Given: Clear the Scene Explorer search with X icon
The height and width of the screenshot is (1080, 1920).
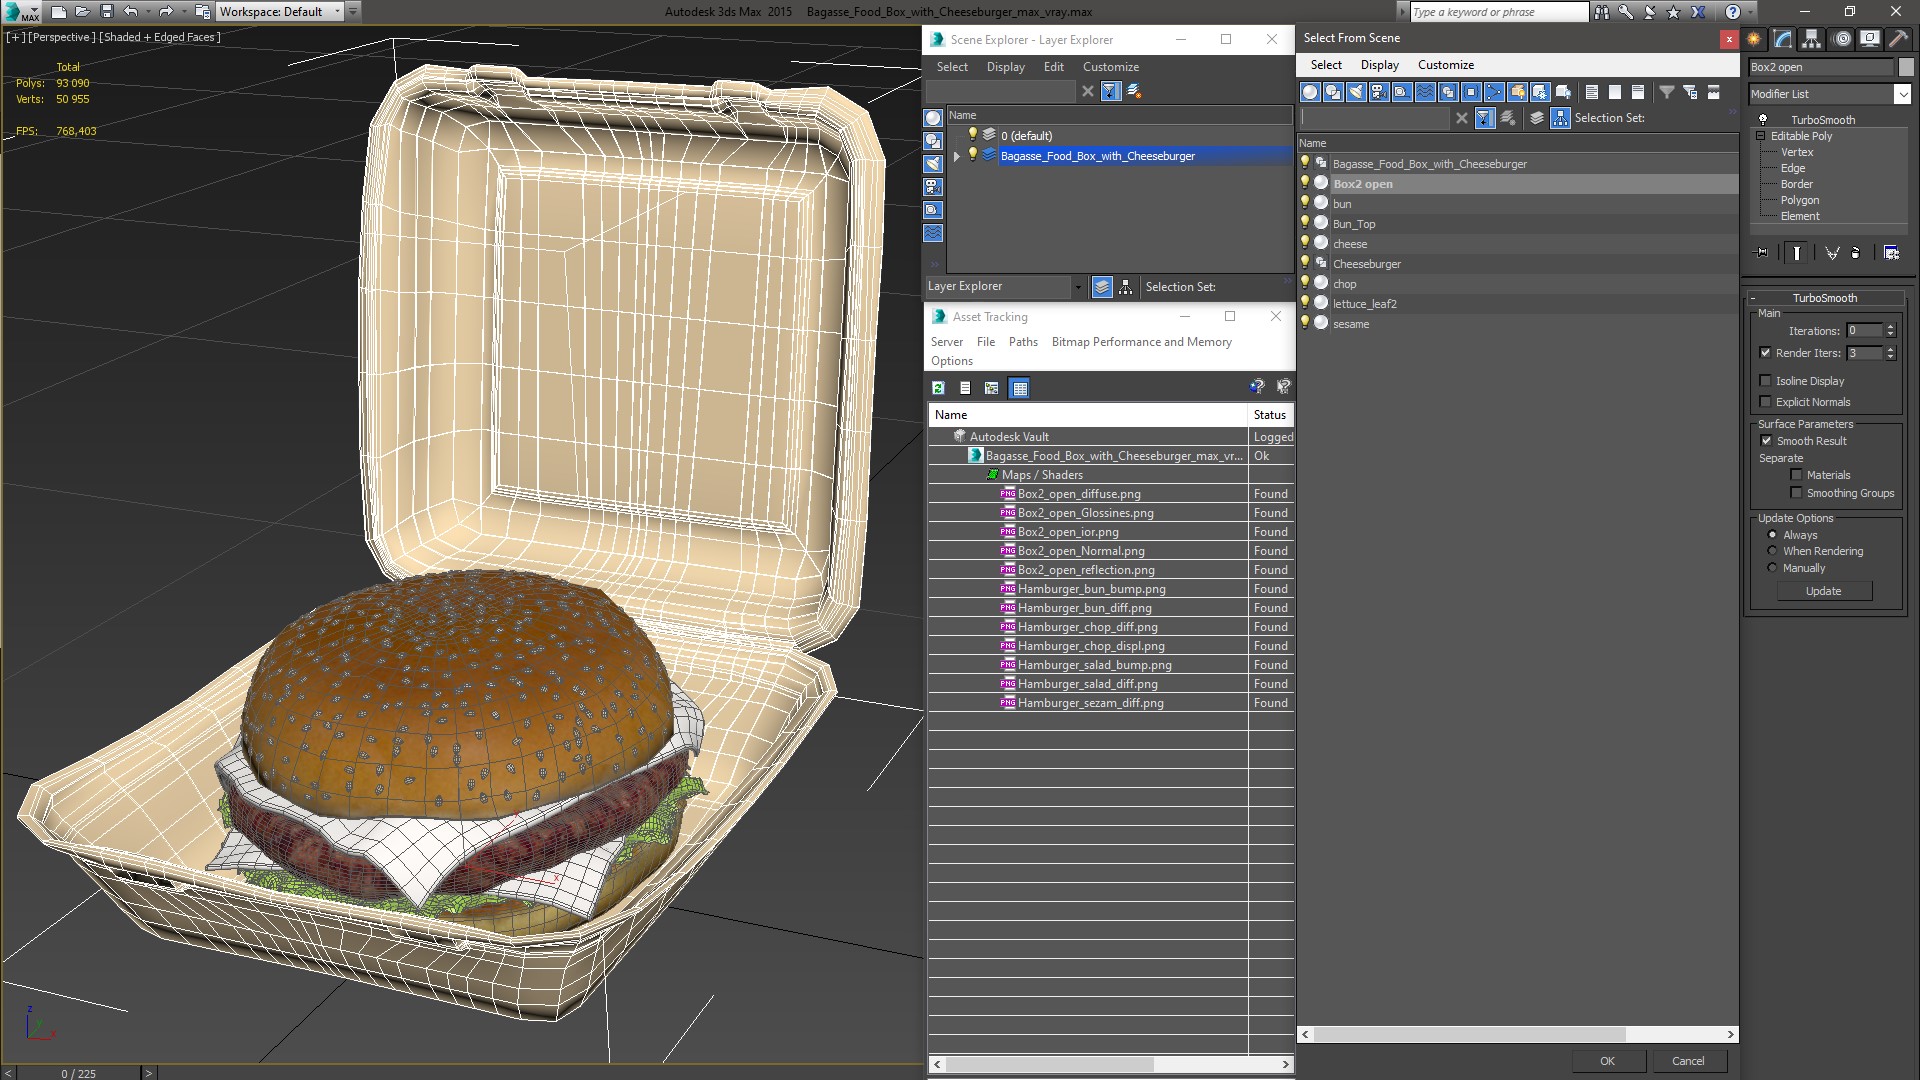Looking at the screenshot, I should pyautogui.click(x=1088, y=91).
